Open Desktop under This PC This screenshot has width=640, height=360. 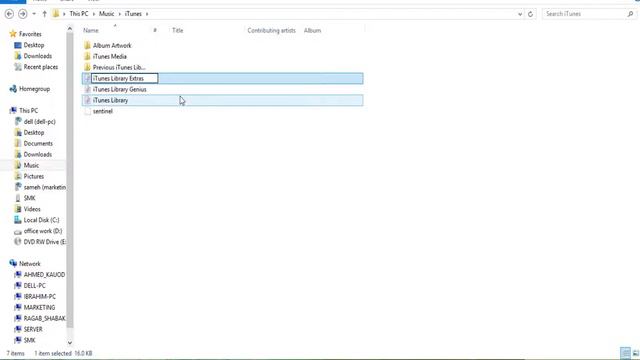click(x=33, y=133)
